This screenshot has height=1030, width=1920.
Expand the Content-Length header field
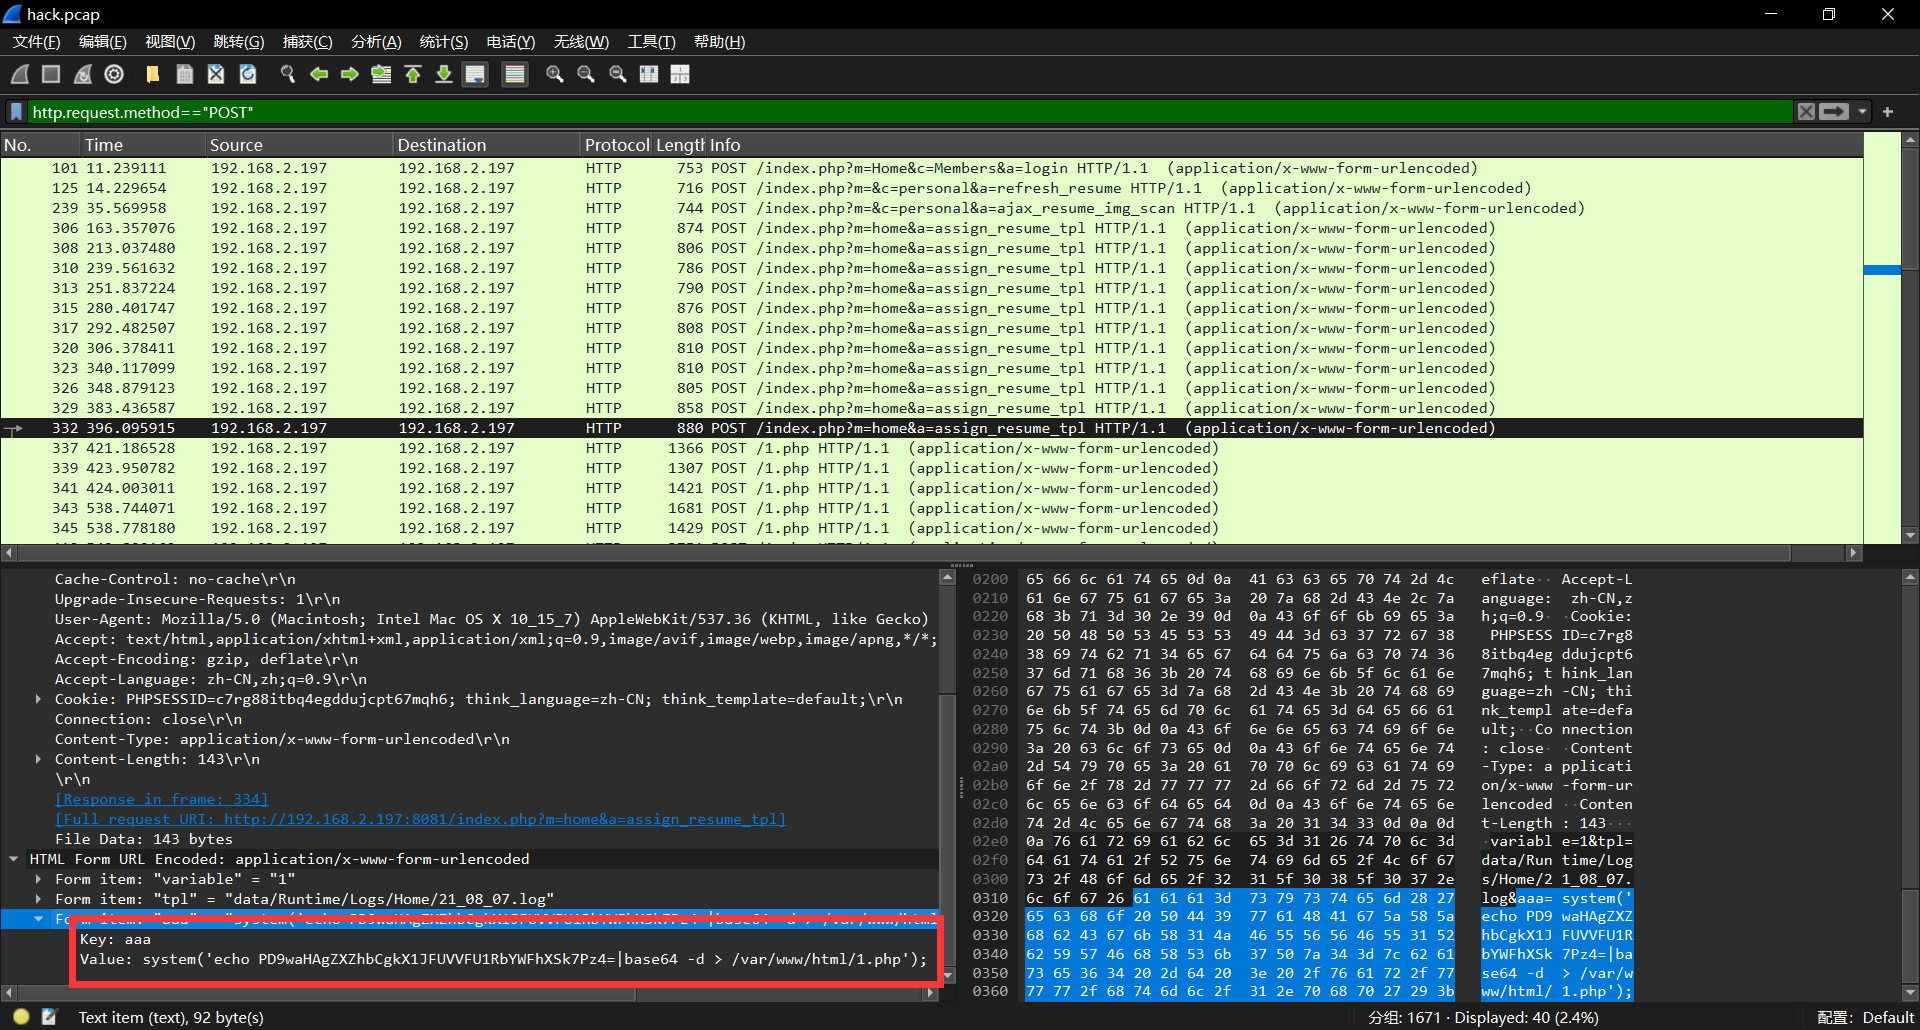click(38, 759)
